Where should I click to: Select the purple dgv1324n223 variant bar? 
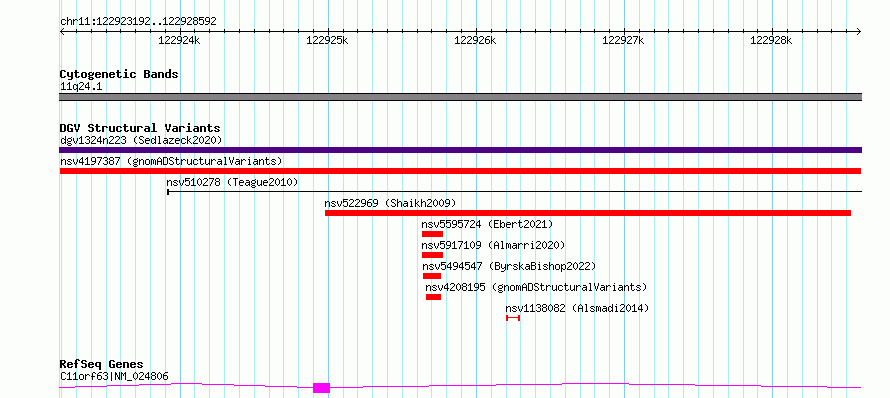460,150
